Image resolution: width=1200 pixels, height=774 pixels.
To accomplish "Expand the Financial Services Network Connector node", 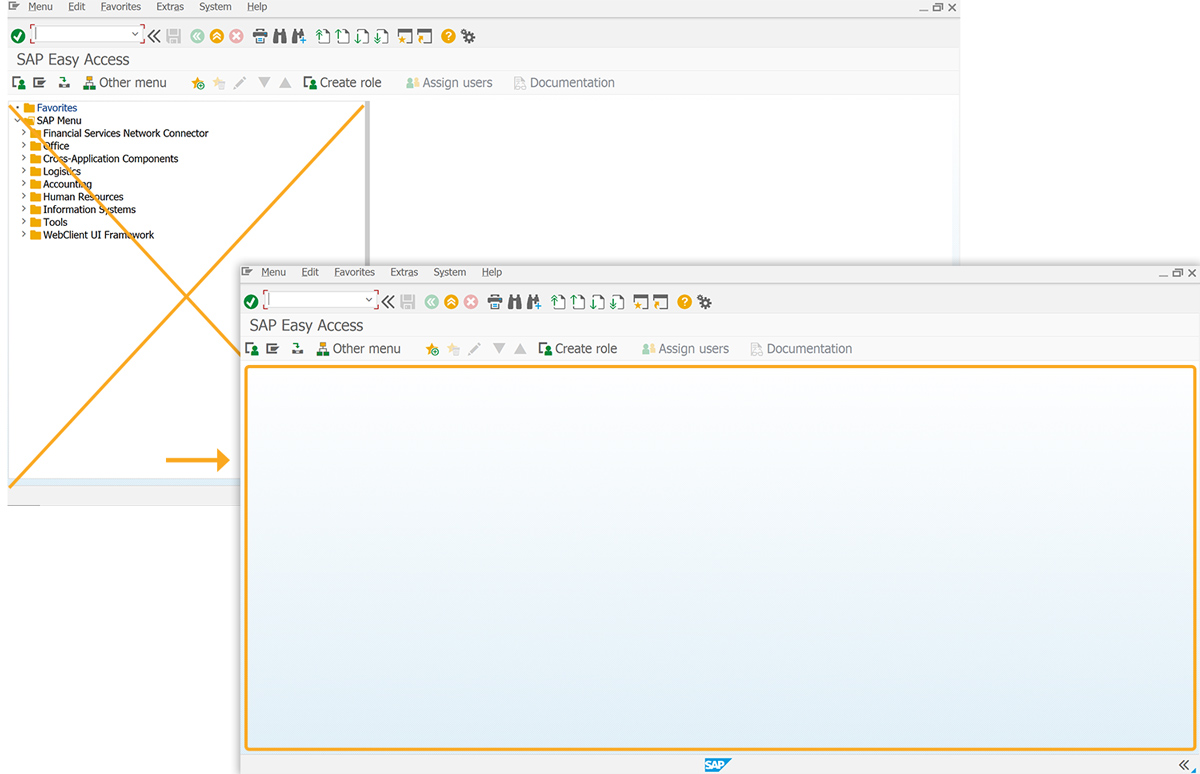I will tap(24, 133).
